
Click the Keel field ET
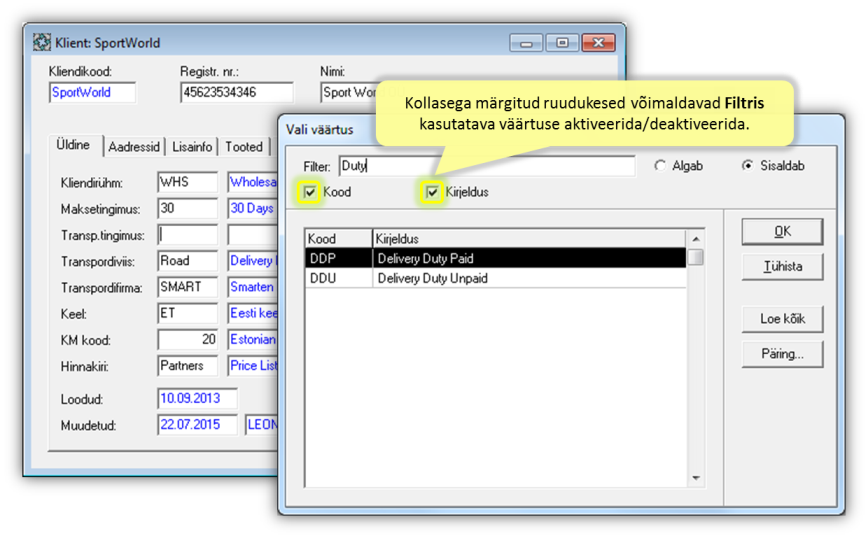coord(188,313)
